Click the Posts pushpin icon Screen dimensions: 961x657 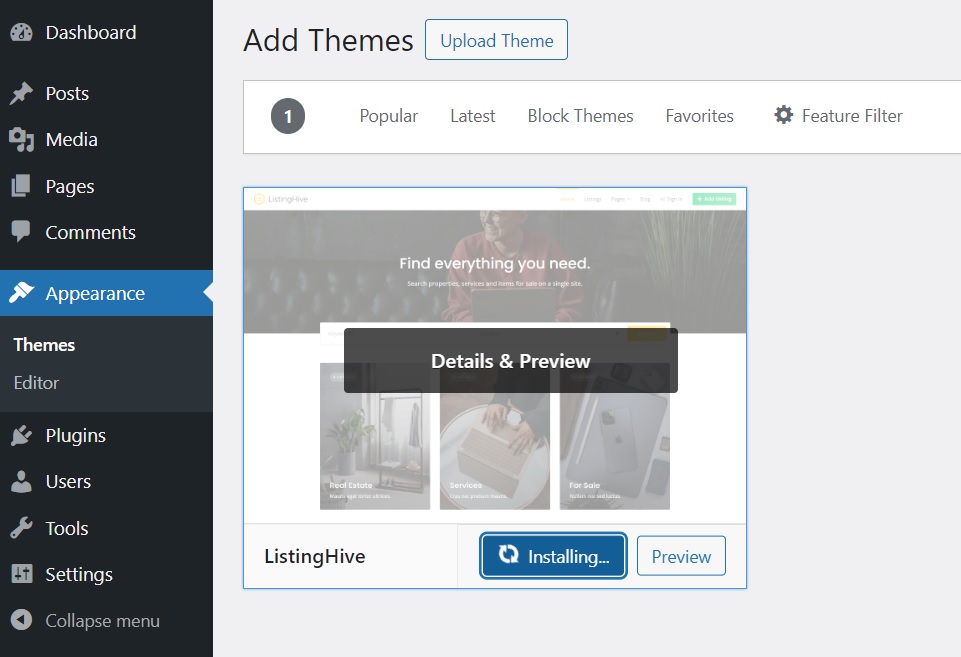click(x=21, y=94)
